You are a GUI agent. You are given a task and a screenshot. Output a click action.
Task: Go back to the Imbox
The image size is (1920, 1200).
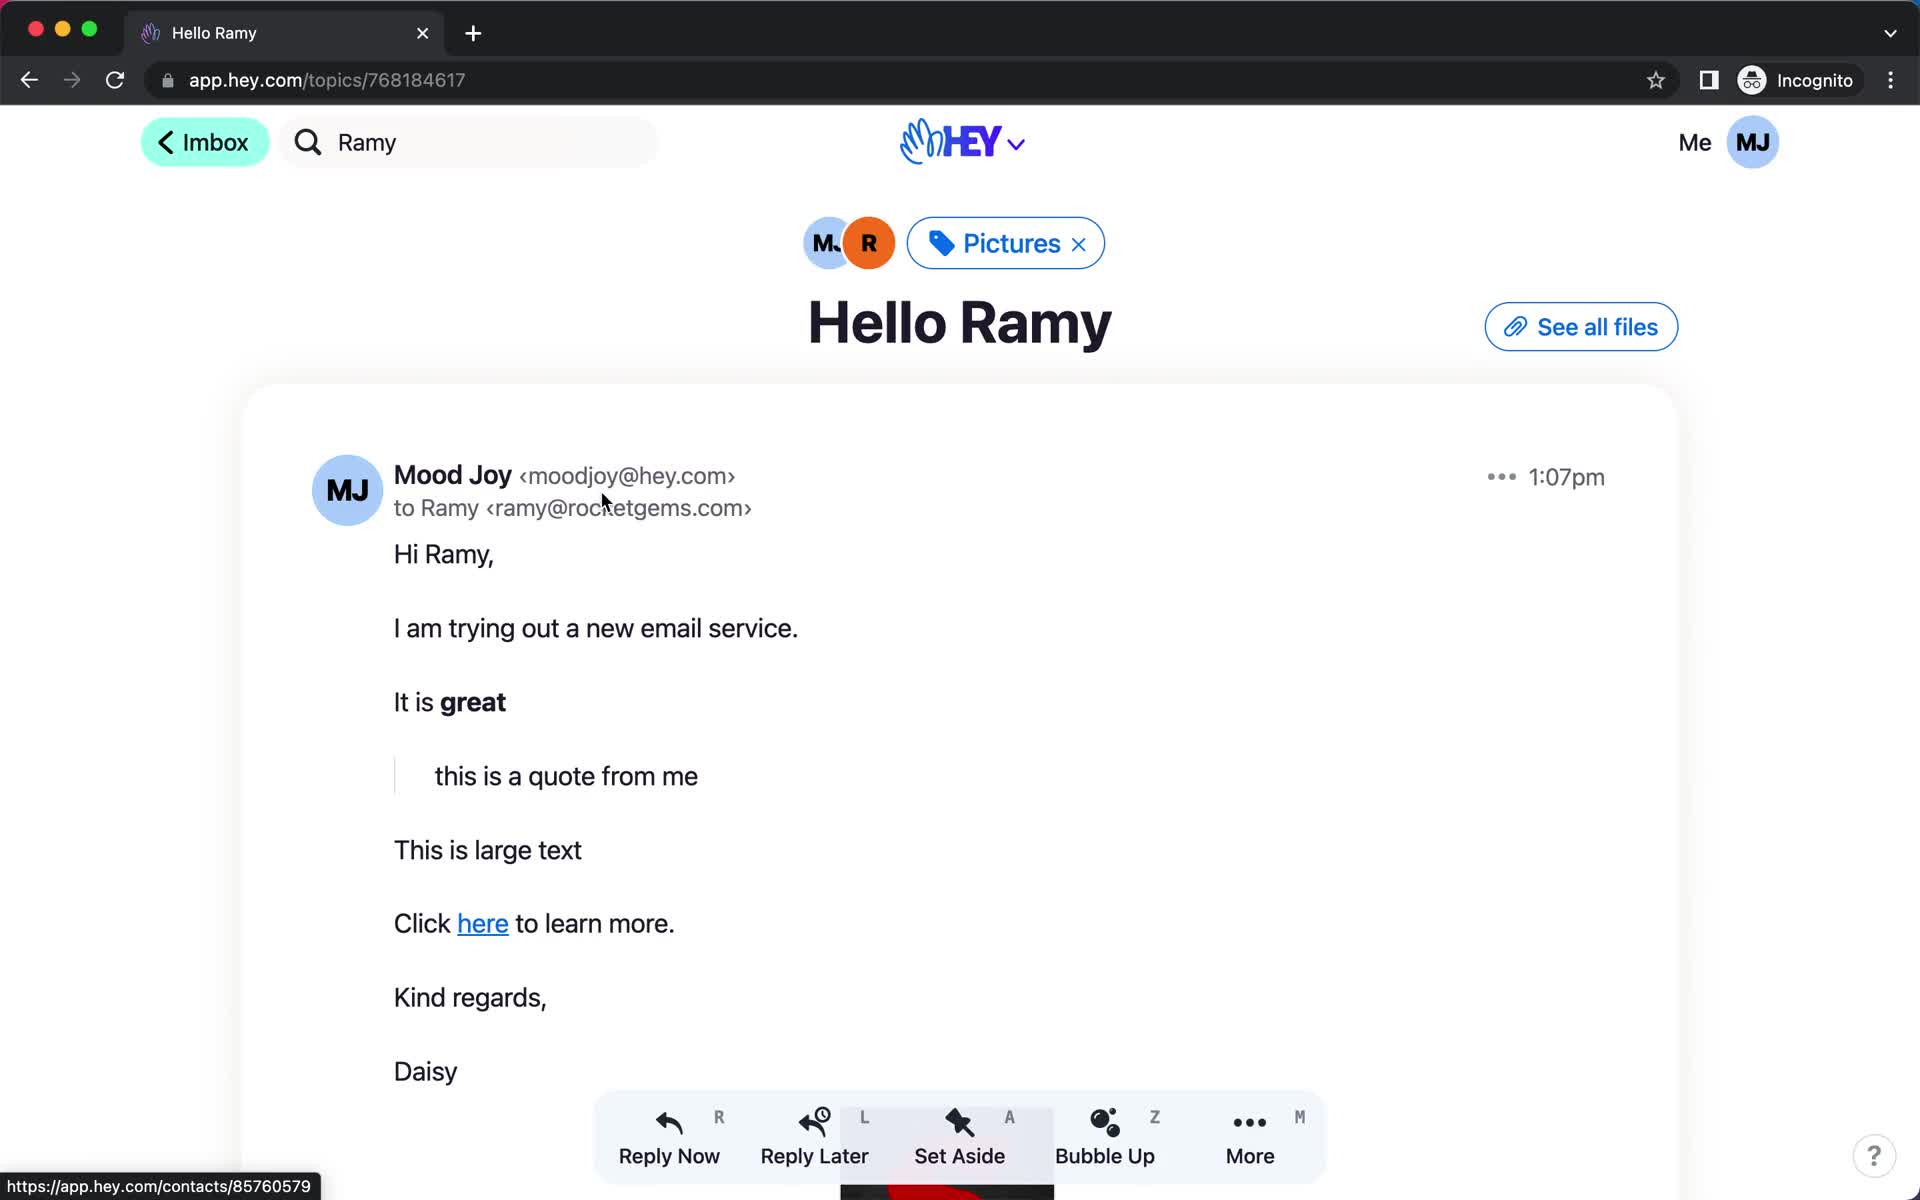coord(205,142)
